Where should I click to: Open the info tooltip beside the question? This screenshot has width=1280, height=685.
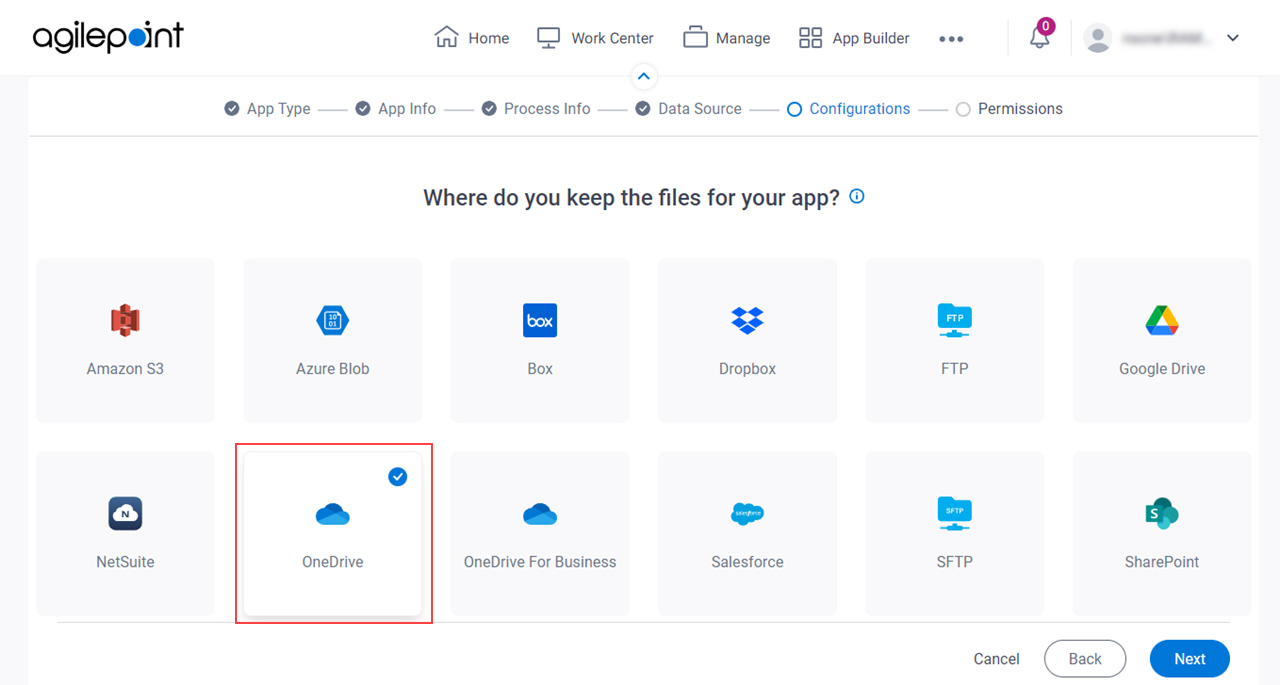[x=857, y=197]
